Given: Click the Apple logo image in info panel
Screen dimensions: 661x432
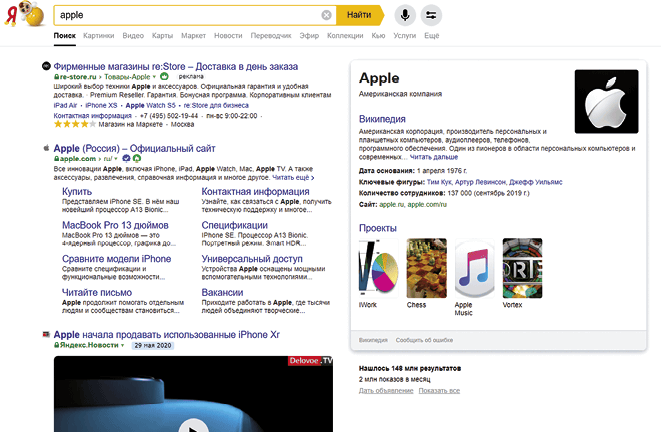Looking at the screenshot, I should 607,101.
